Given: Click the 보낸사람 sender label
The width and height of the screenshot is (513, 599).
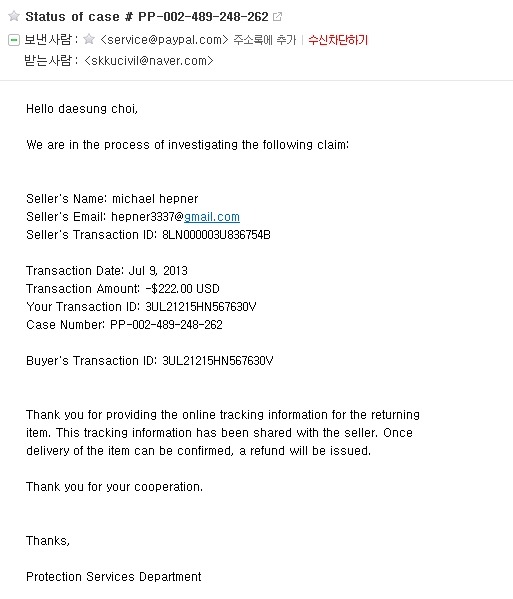Looking at the screenshot, I should [x=50, y=39].
